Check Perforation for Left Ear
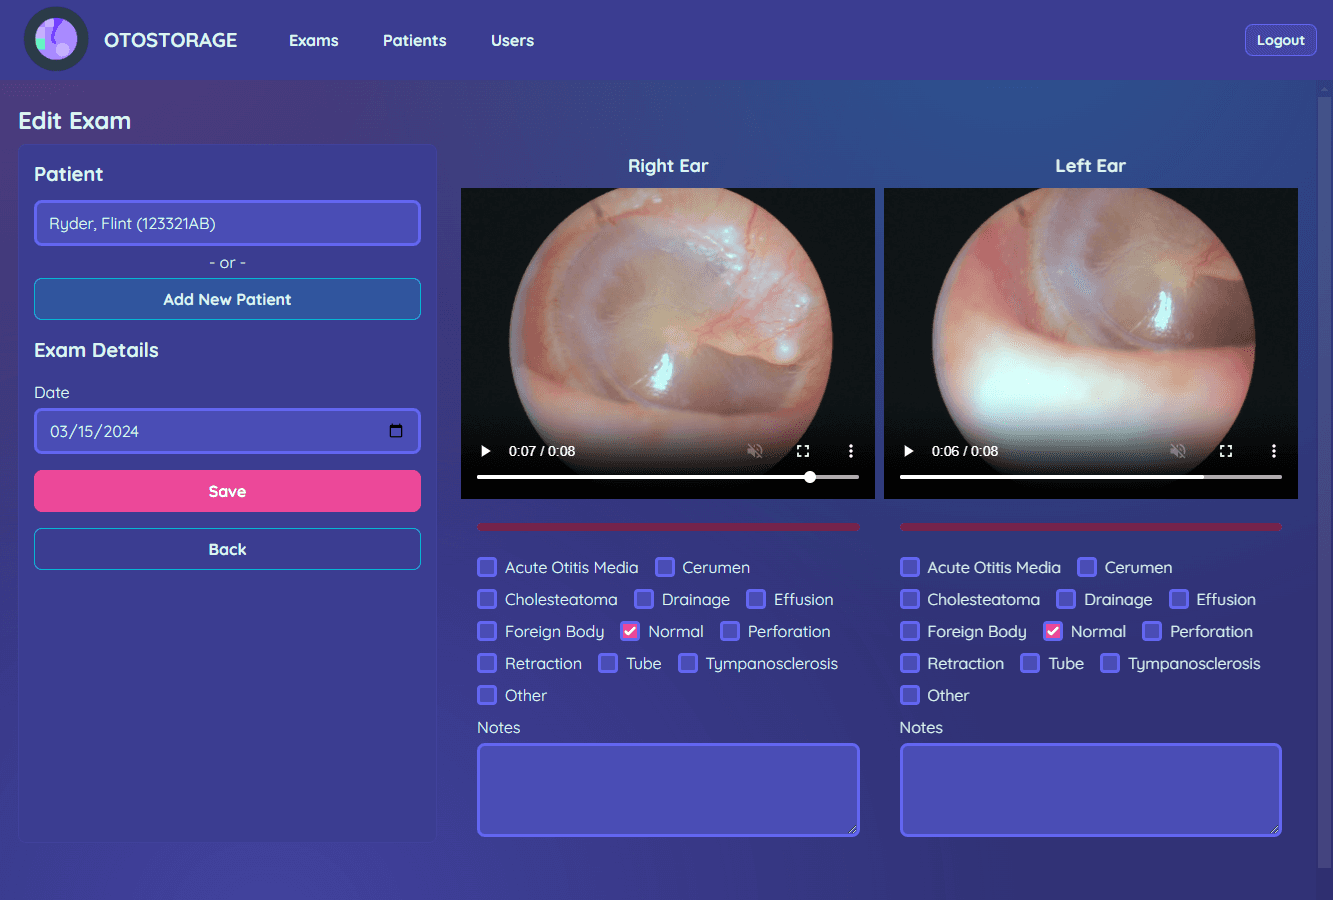 coord(1152,631)
